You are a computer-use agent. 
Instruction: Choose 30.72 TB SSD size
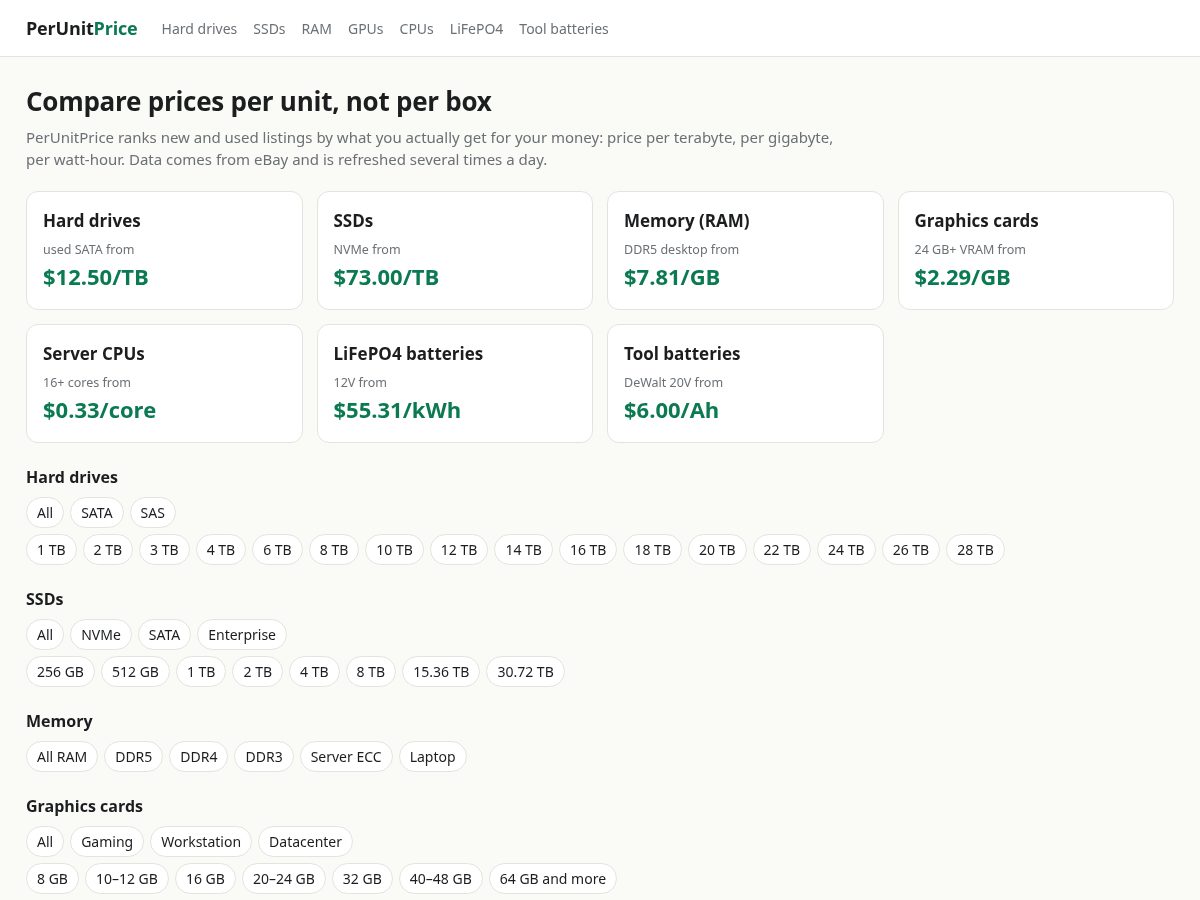tap(525, 672)
